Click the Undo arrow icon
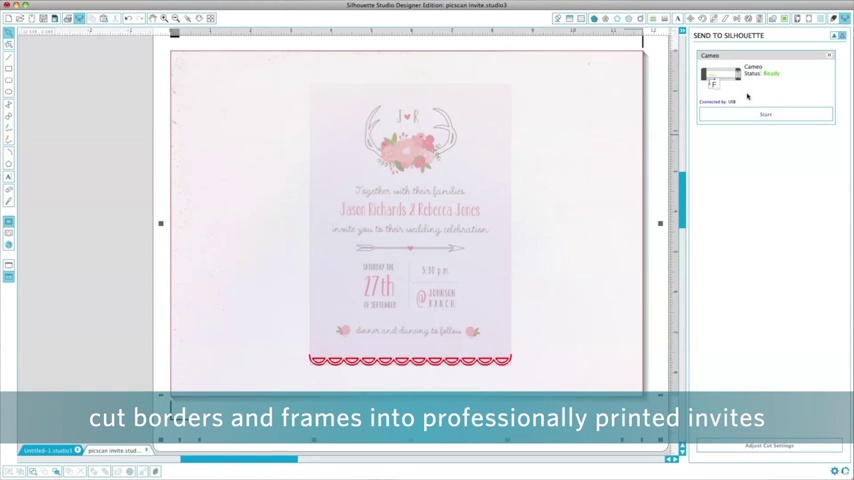The height and width of the screenshot is (480, 854). coord(127,19)
